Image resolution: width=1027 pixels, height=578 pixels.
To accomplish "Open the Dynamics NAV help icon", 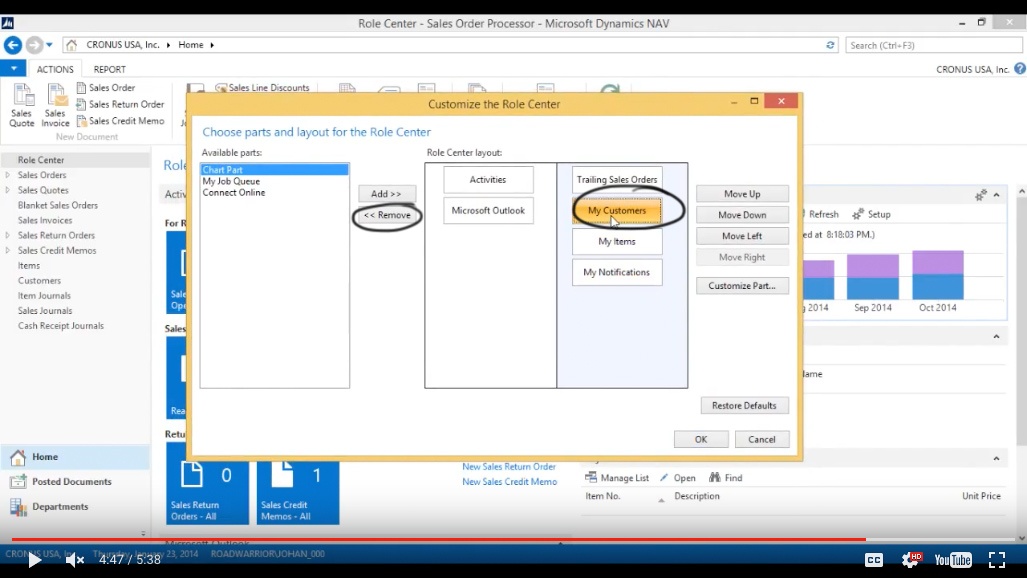I will tap(1020, 69).
